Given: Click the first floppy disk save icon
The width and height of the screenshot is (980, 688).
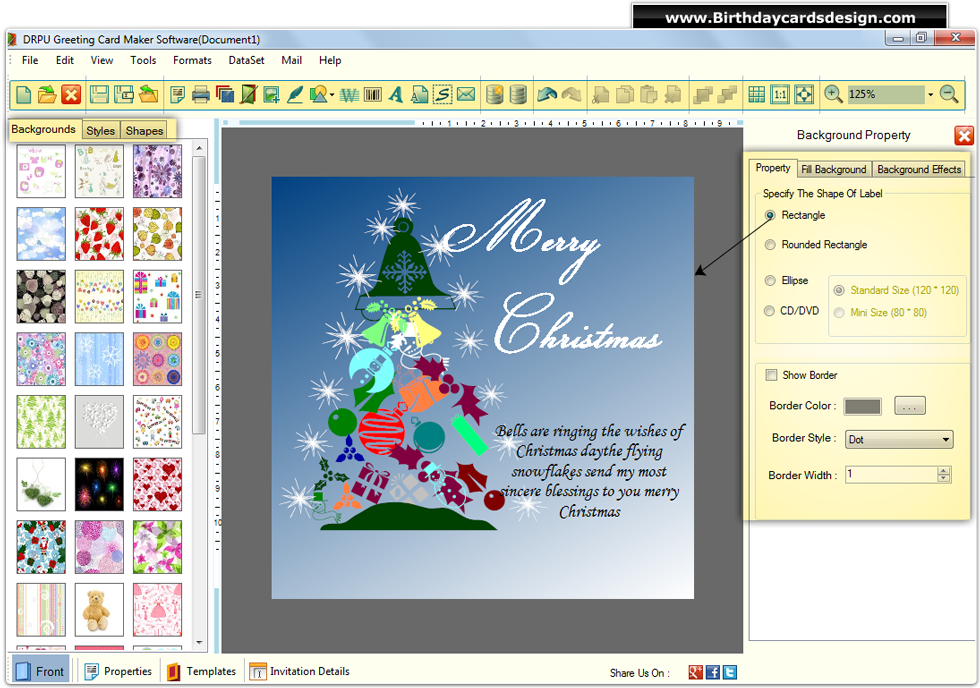Looking at the screenshot, I should [x=99, y=95].
